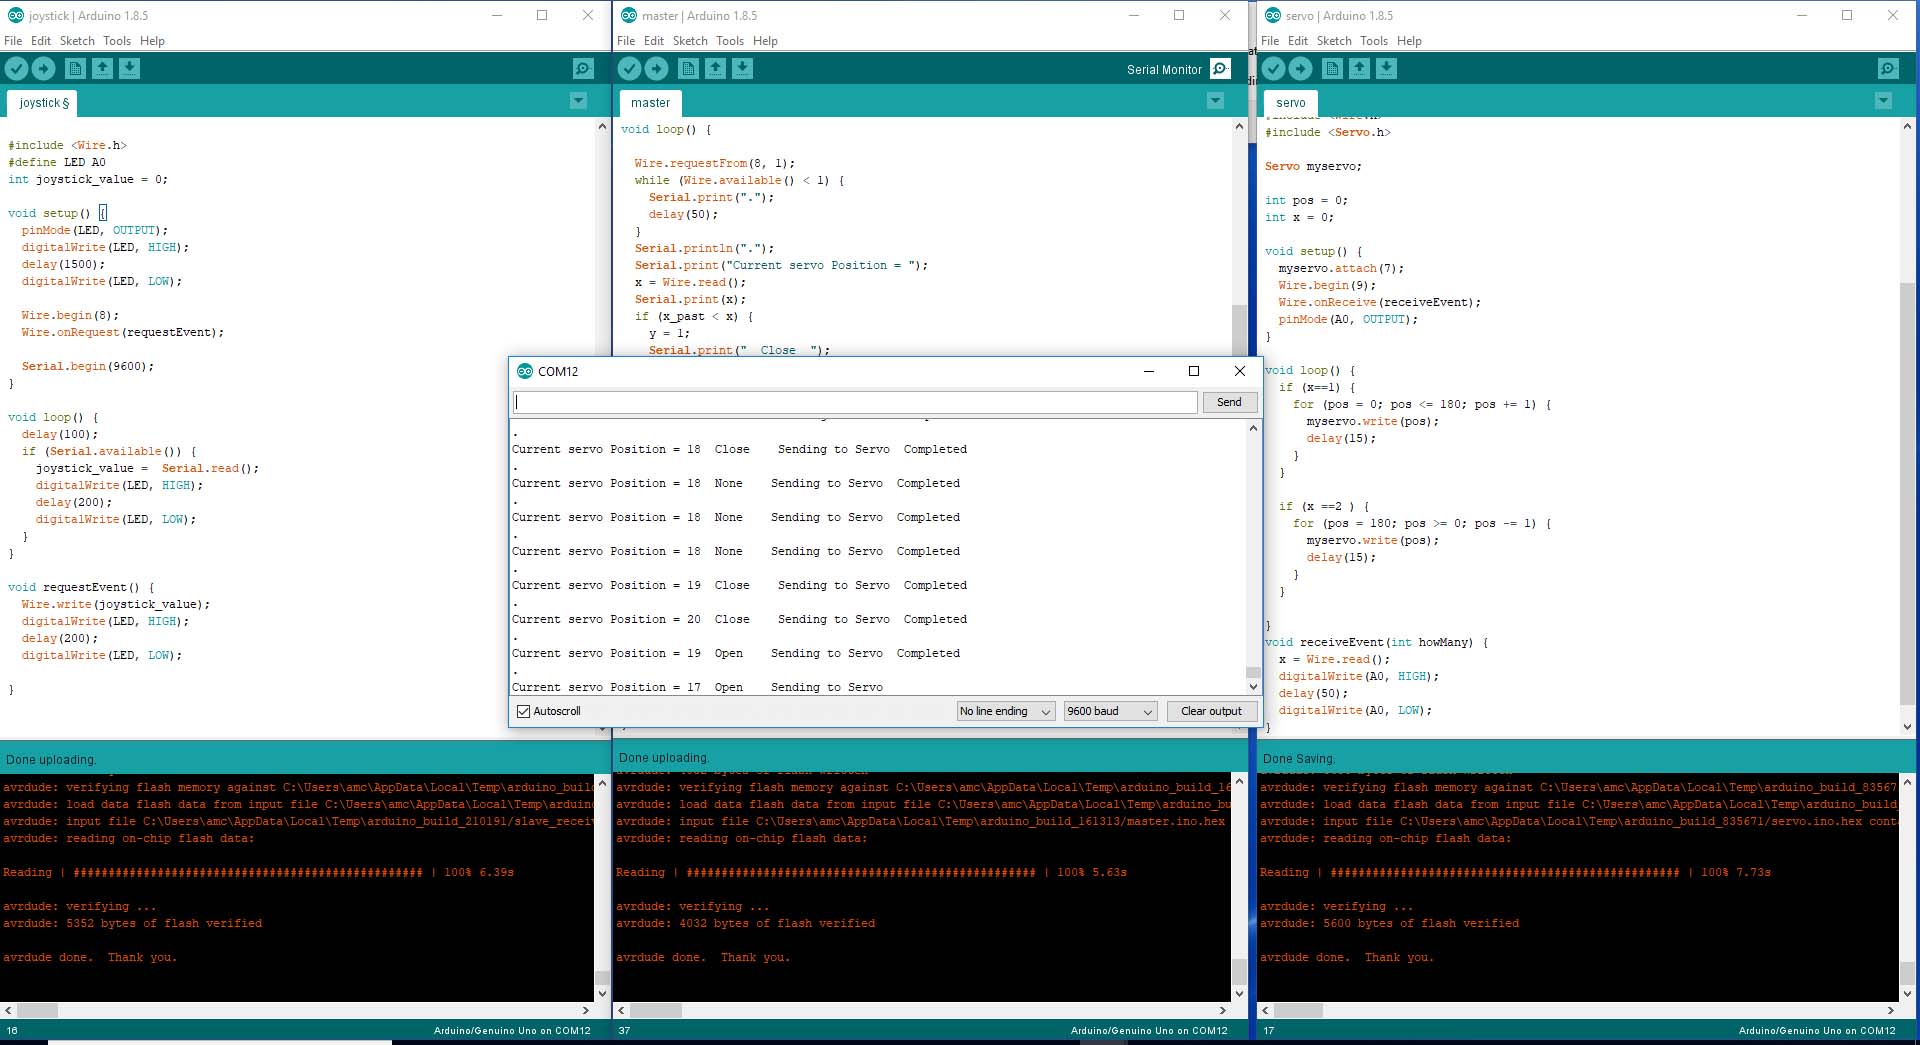Viewport: 1920px width, 1045px height.
Task: Click Save sketch icon in master window
Action: [742, 68]
